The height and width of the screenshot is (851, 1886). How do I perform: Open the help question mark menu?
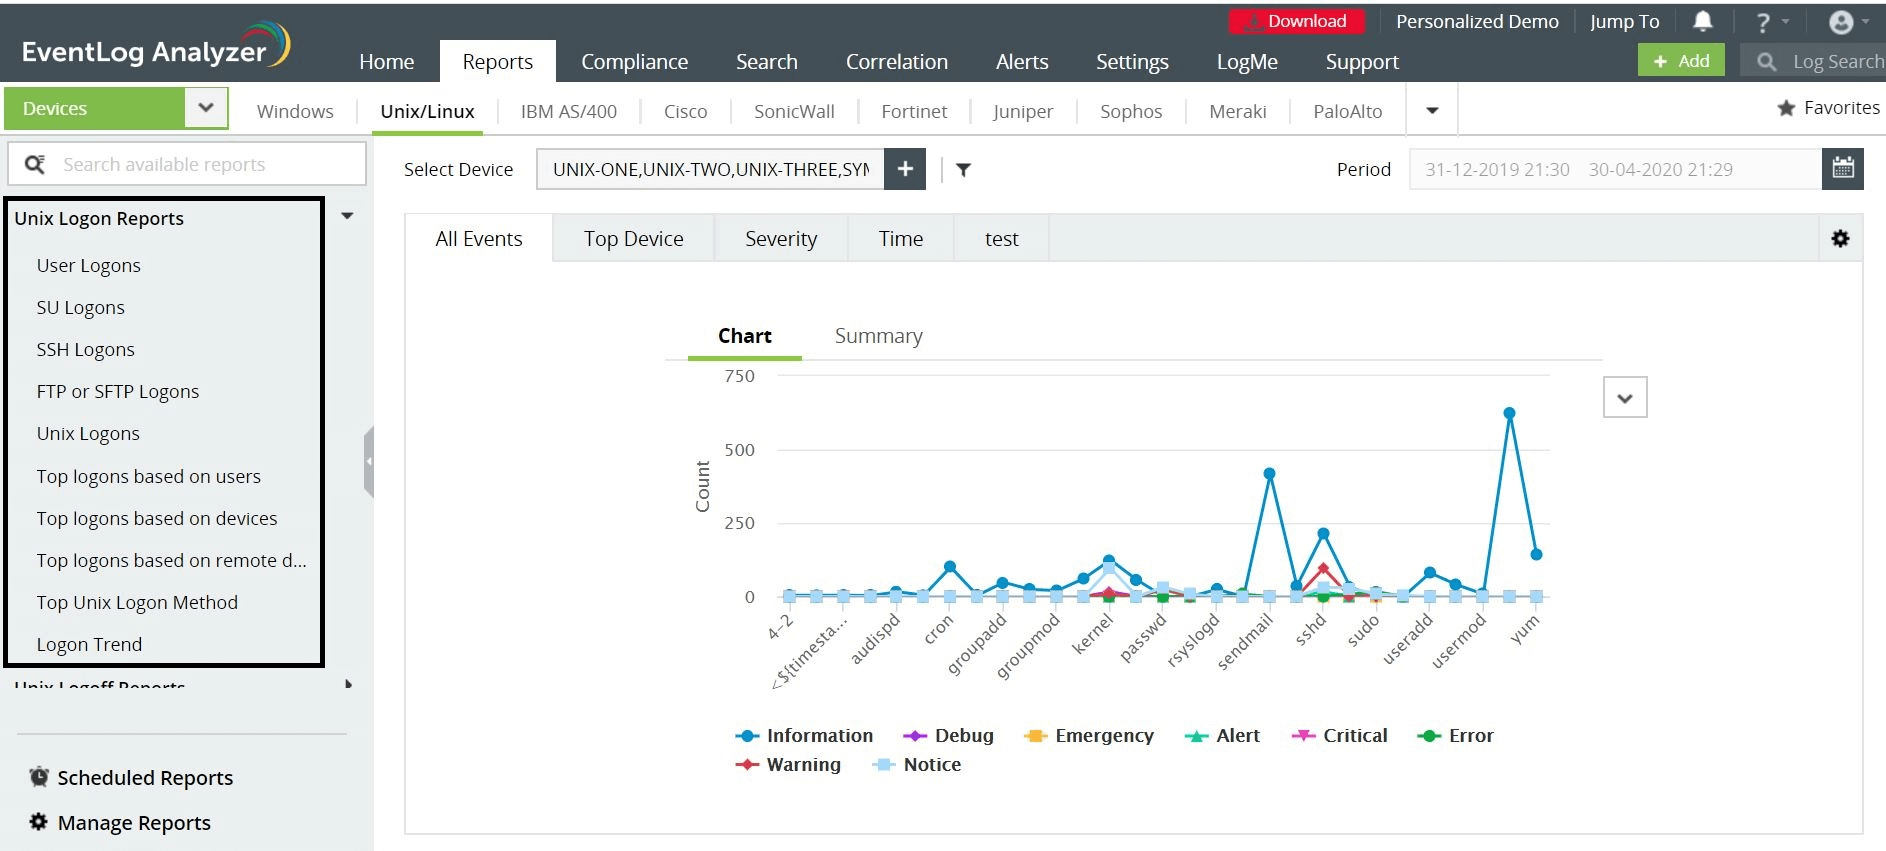(x=1764, y=22)
